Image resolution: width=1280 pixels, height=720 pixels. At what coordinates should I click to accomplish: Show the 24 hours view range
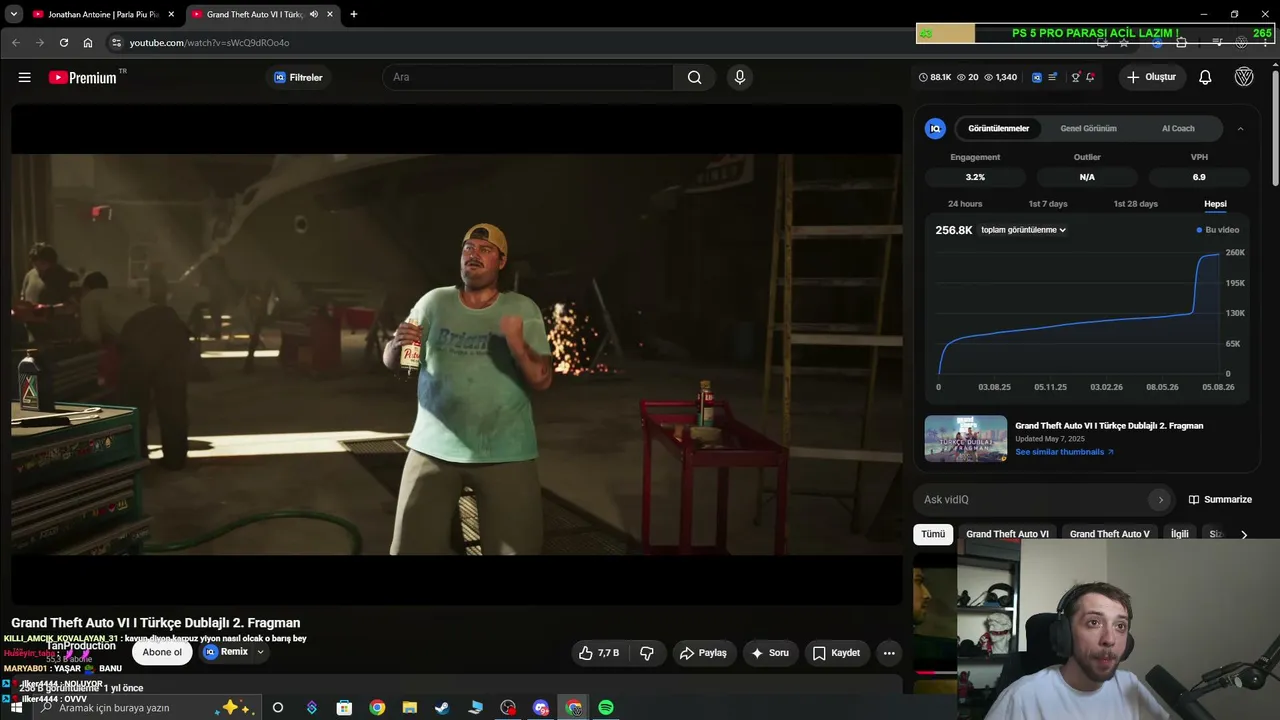(x=965, y=204)
